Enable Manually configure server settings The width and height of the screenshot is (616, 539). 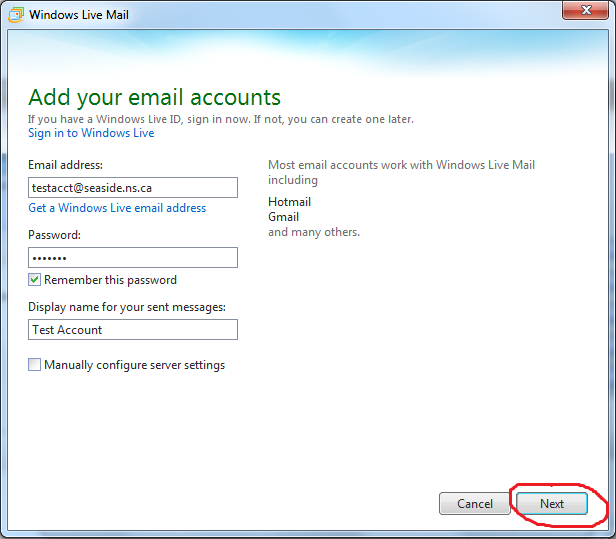coord(34,365)
